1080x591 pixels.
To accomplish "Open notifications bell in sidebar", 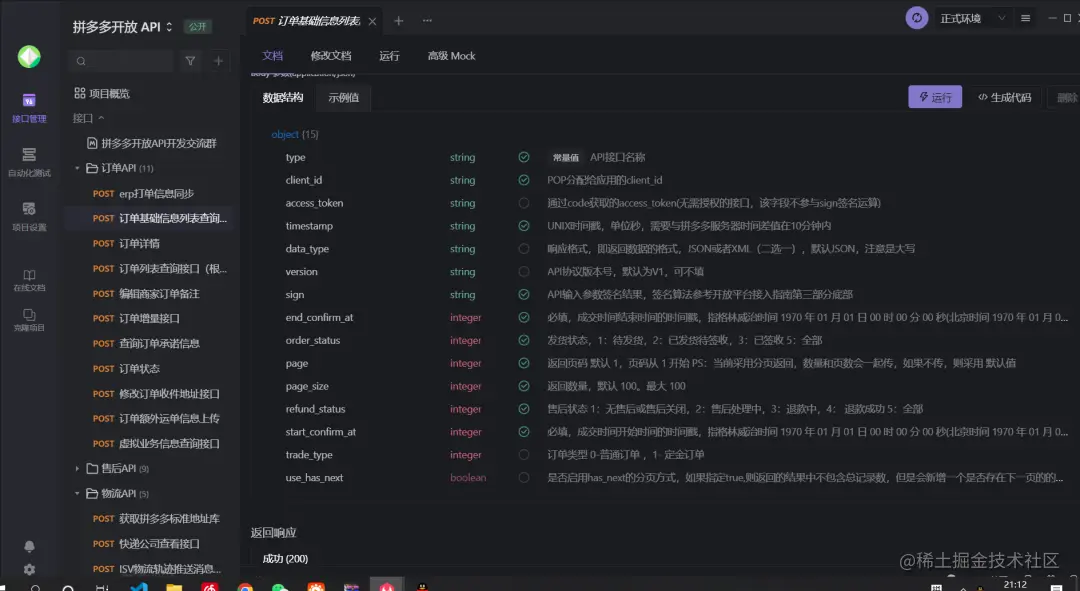I will (29, 546).
